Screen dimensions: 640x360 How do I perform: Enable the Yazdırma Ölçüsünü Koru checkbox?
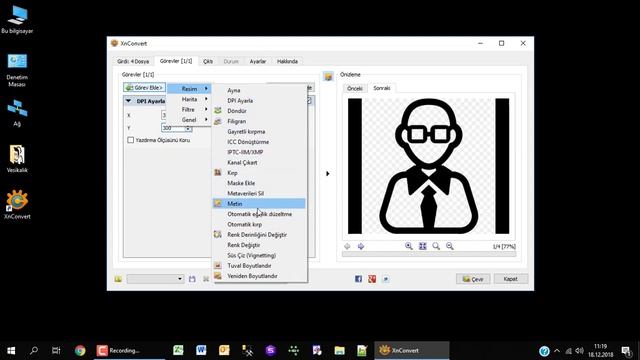point(131,140)
